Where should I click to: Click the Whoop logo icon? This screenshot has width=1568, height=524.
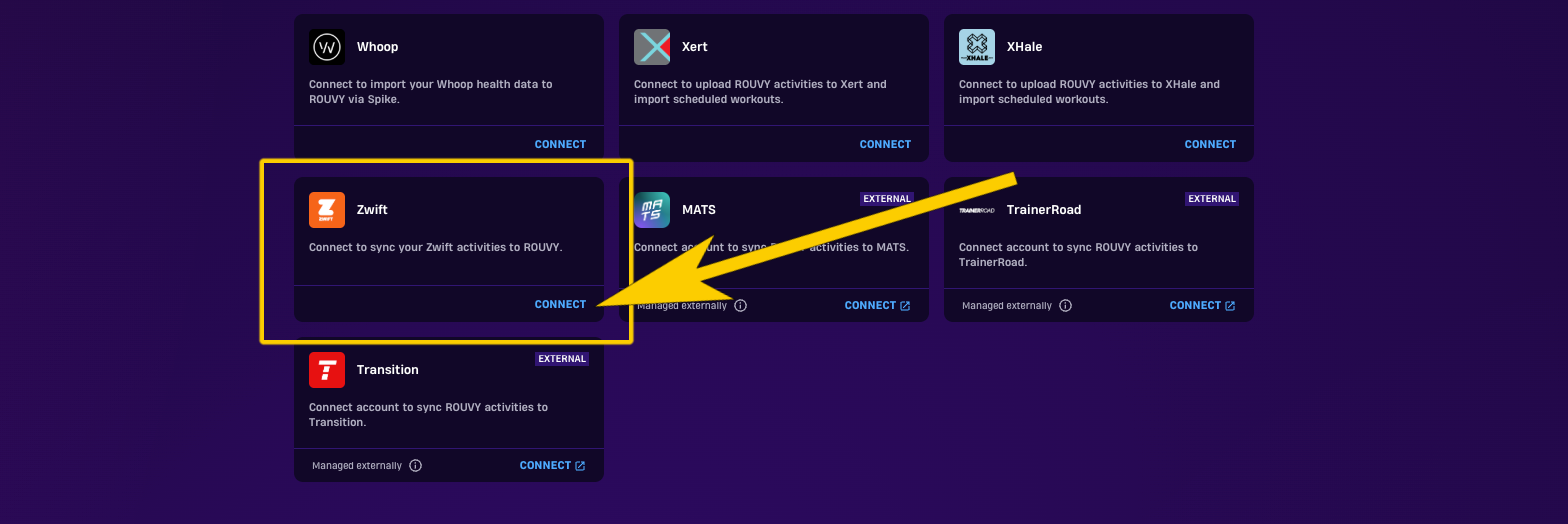[327, 47]
